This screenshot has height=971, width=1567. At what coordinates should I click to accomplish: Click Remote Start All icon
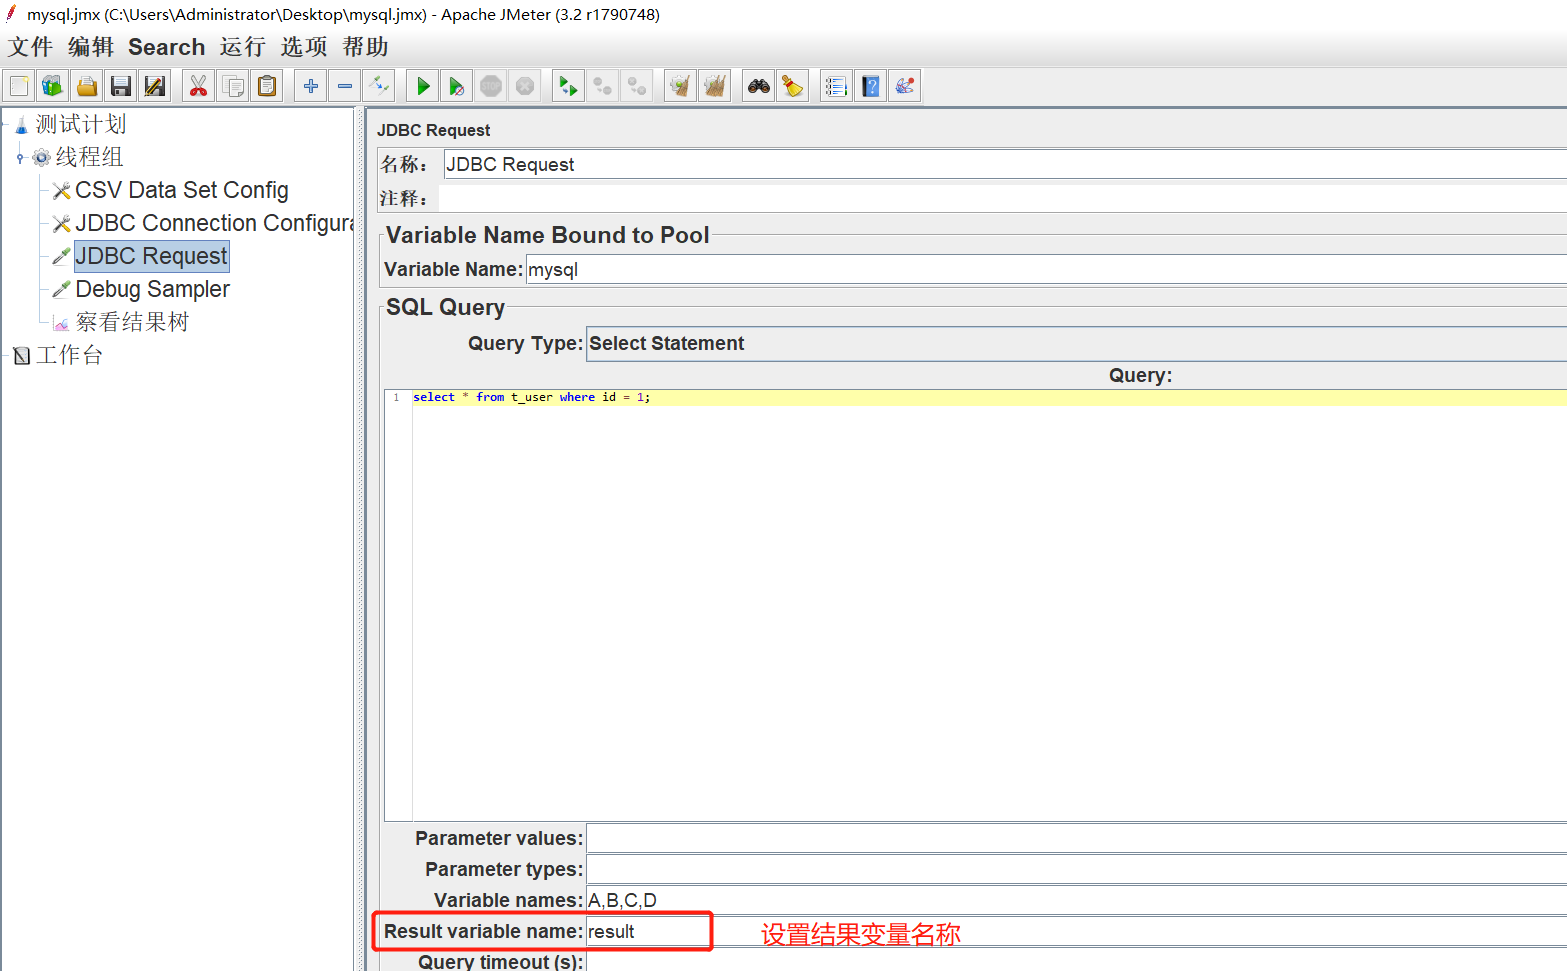click(x=568, y=86)
